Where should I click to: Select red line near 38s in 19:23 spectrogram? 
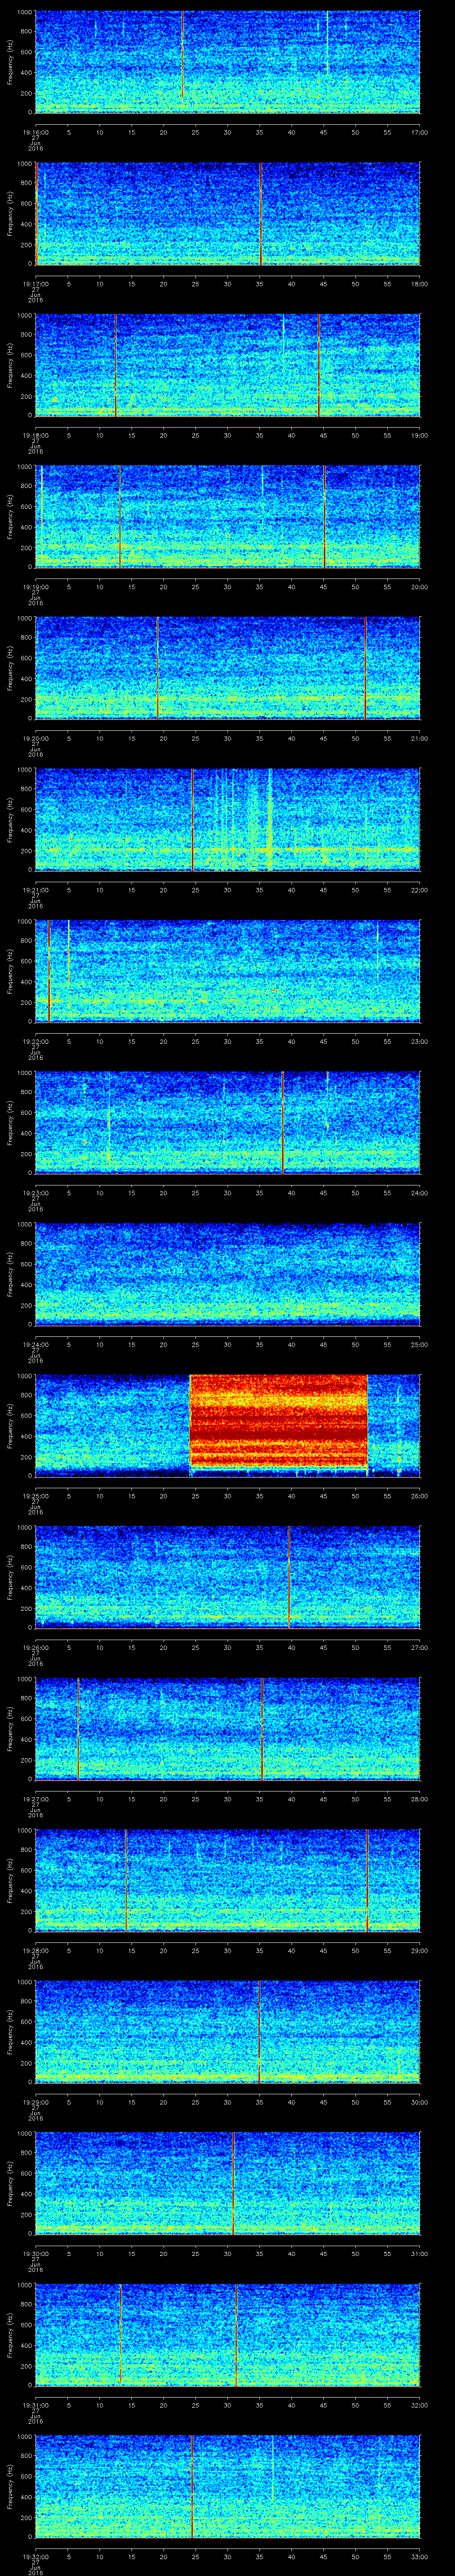coord(283,1121)
